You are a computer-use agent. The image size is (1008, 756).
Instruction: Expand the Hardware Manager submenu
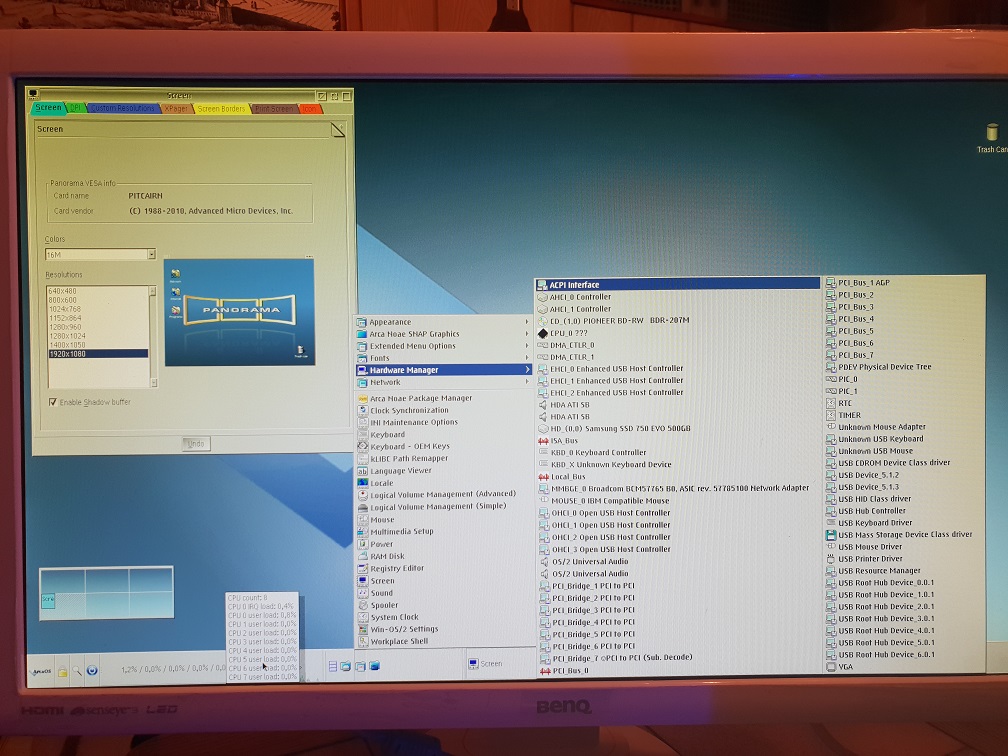[x=444, y=370]
